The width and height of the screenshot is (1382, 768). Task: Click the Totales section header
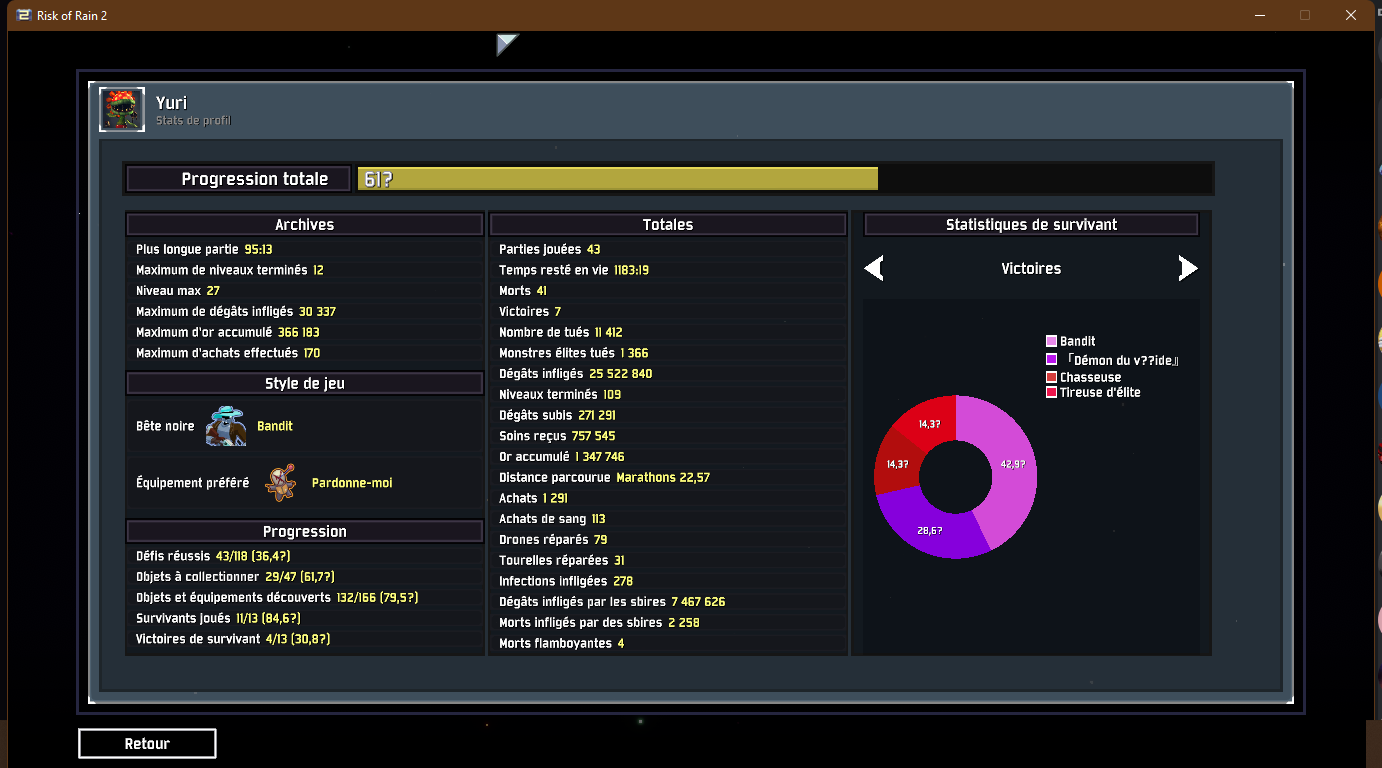(x=667, y=225)
